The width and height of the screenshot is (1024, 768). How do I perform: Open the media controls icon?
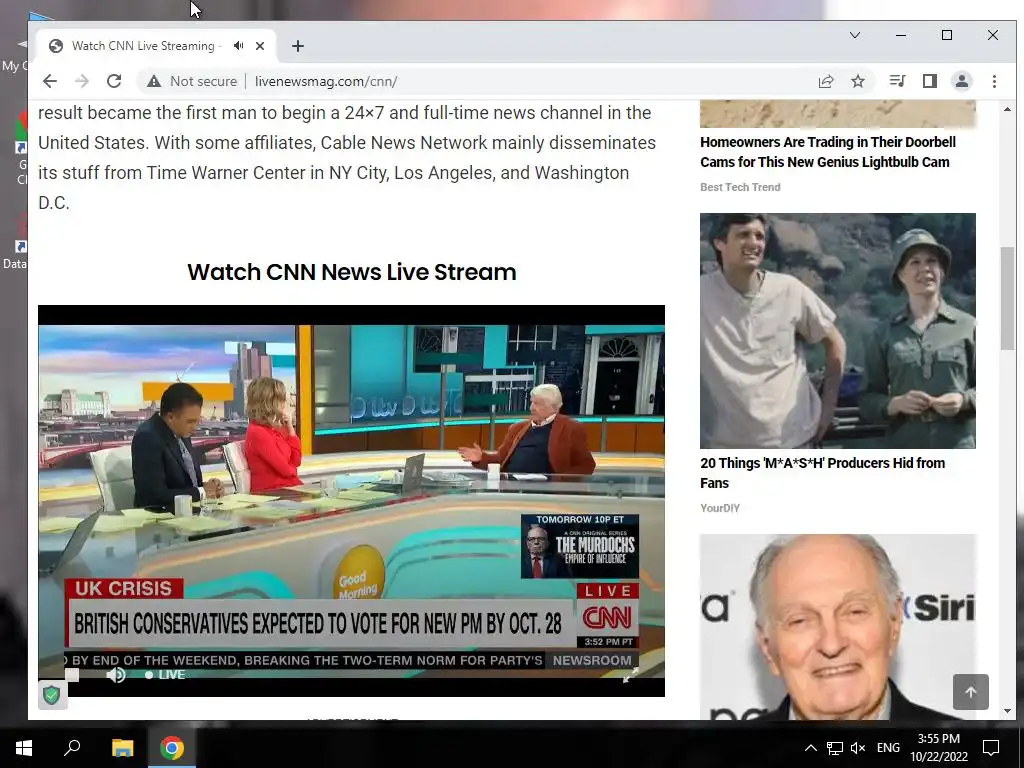tap(897, 81)
